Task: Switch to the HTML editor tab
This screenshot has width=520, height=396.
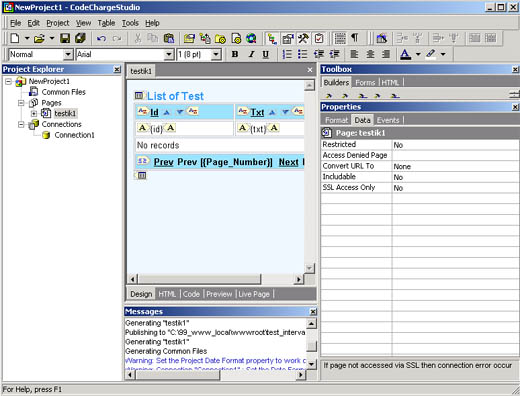Action: pyautogui.click(x=167, y=294)
